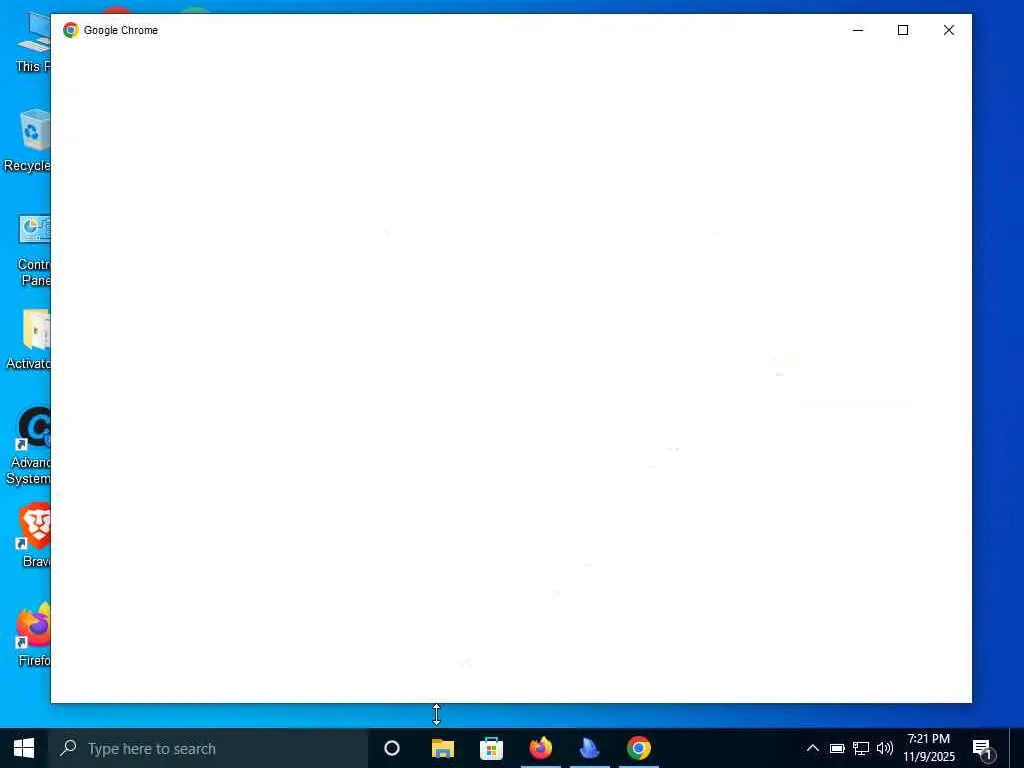Viewport: 1024px width, 768px height.
Task: Open the volume control tray icon
Action: 885,748
